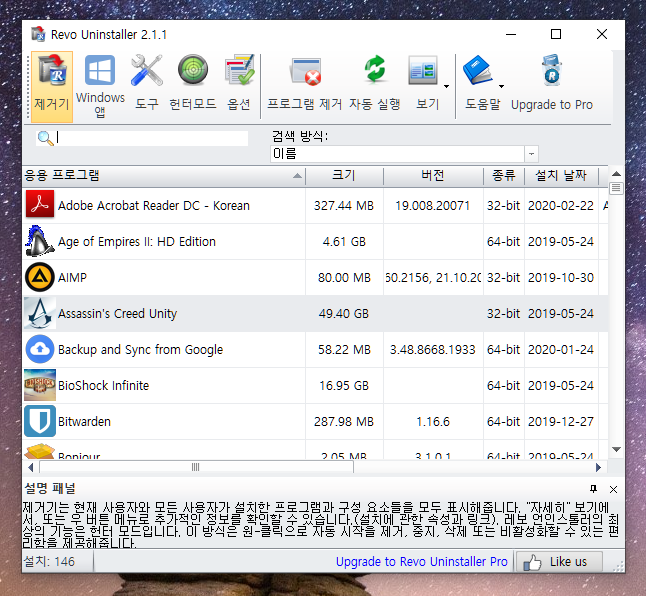The height and width of the screenshot is (596, 646).
Task: Click the horizontal scrollbar left arrow
Action: (30, 467)
